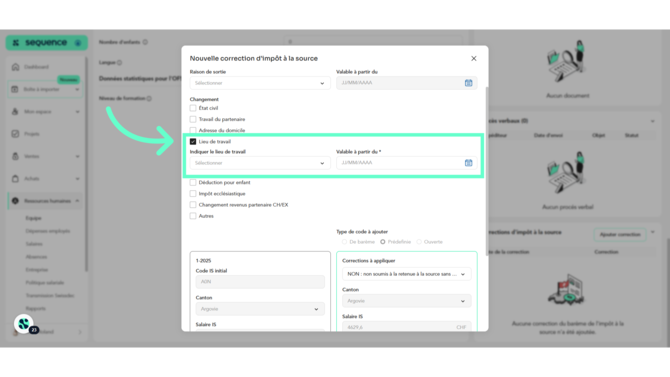This screenshot has height=377, width=670.
Task: Click the Salaire IS CHF amount field
Action: pyautogui.click(x=406, y=327)
